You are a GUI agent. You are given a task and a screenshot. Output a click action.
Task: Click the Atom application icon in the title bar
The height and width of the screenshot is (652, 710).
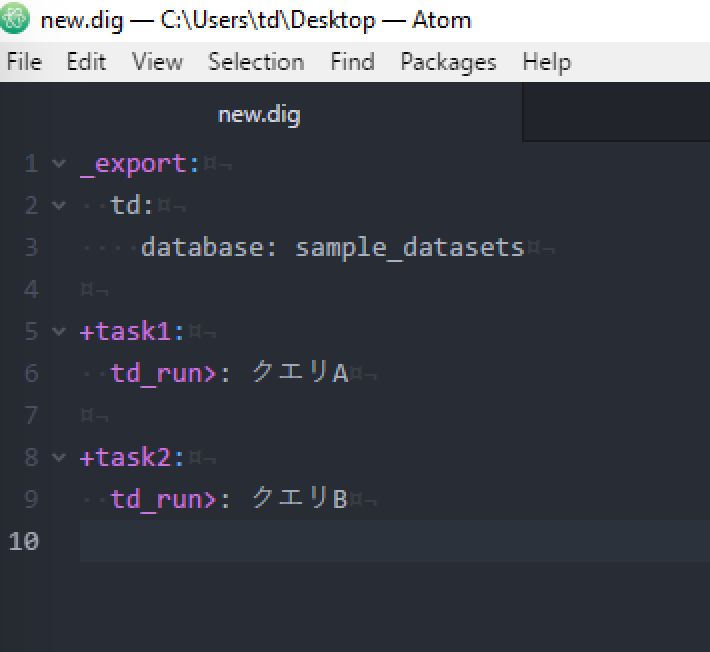tap(14, 19)
